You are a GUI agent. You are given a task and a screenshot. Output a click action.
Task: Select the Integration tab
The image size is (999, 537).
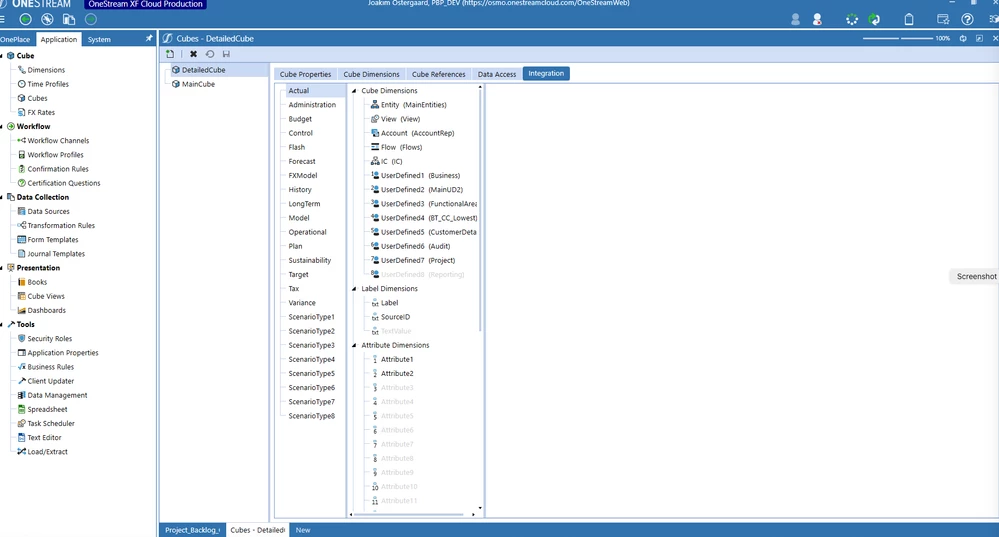click(546, 73)
